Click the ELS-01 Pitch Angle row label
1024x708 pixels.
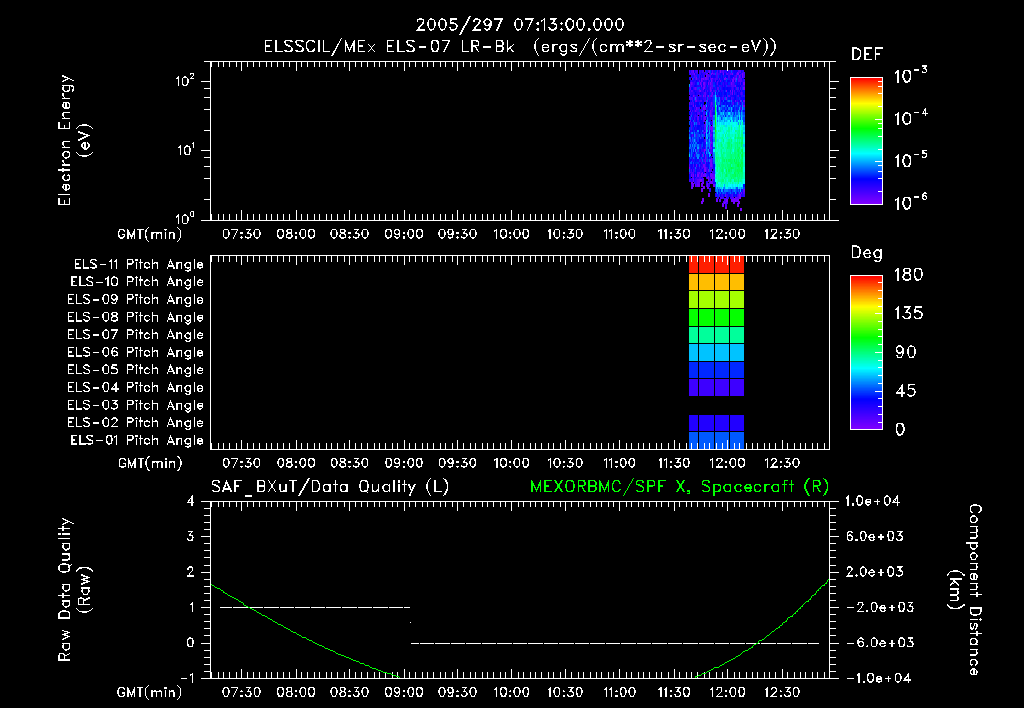[x=136, y=440]
